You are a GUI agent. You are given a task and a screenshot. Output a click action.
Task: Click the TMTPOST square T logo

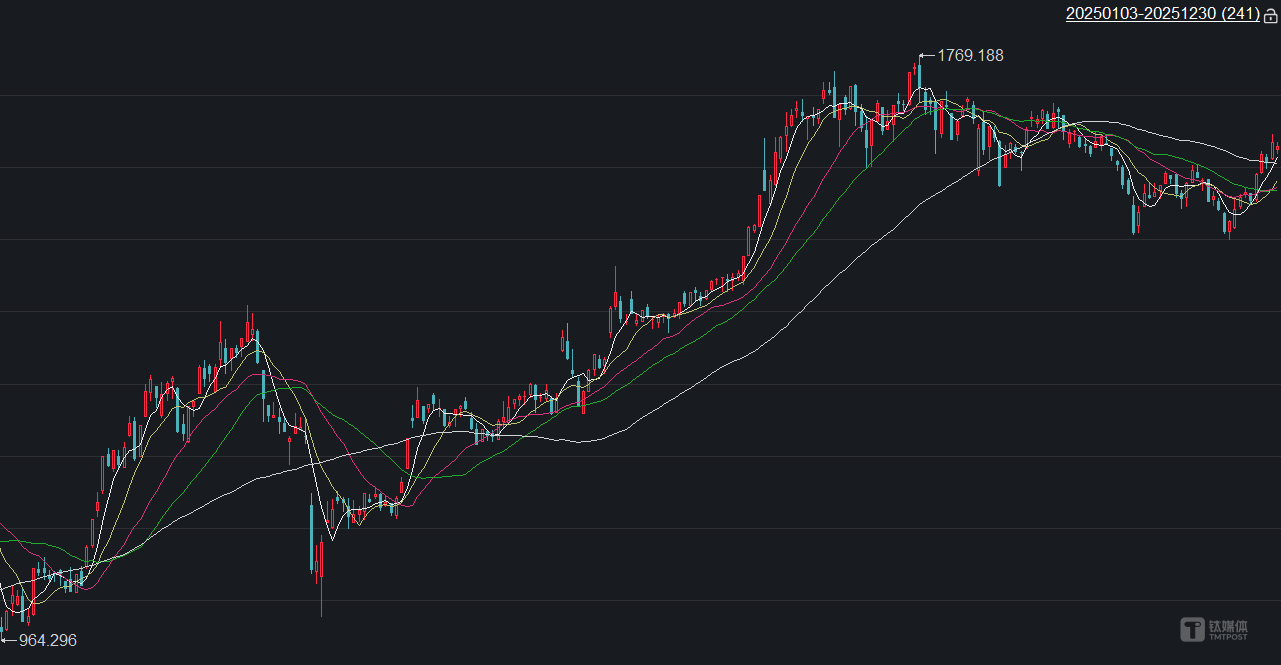(1193, 629)
